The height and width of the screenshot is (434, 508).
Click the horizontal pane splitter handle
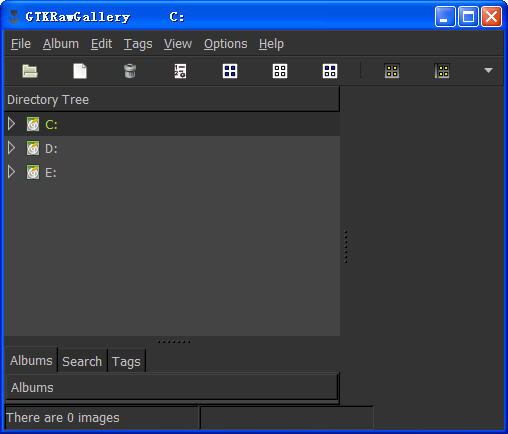coord(173,341)
